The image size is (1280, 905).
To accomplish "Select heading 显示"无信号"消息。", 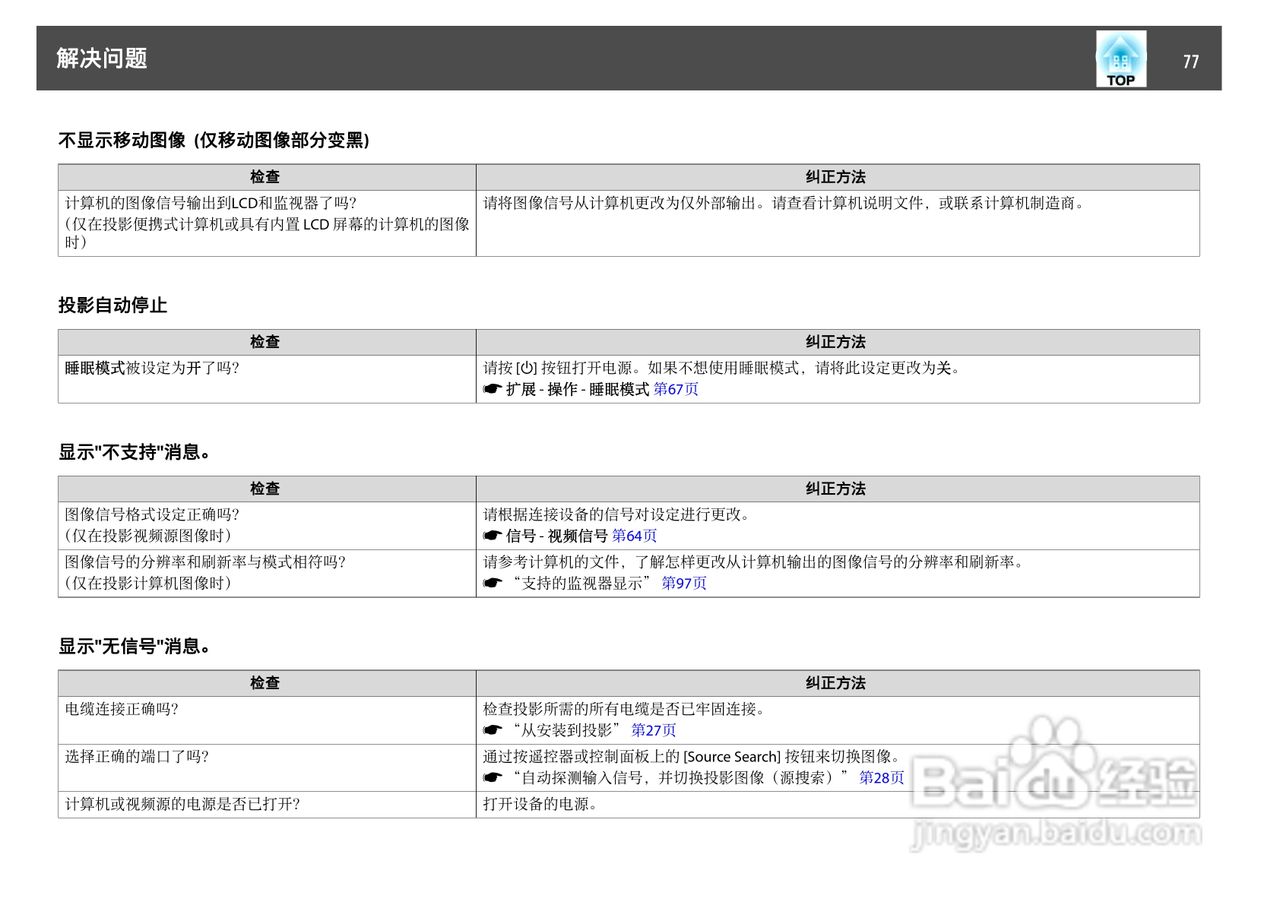I will pos(136,646).
